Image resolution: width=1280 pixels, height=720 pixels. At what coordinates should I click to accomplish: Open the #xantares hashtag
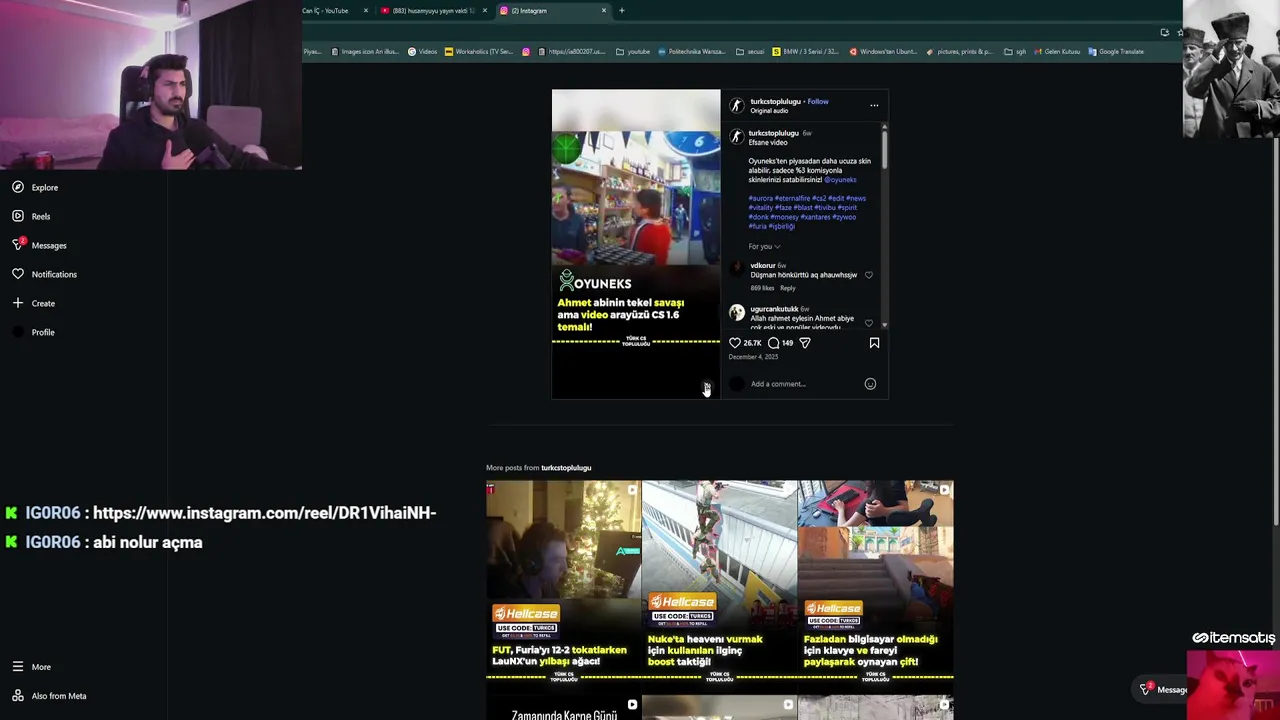pyautogui.click(x=815, y=217)
